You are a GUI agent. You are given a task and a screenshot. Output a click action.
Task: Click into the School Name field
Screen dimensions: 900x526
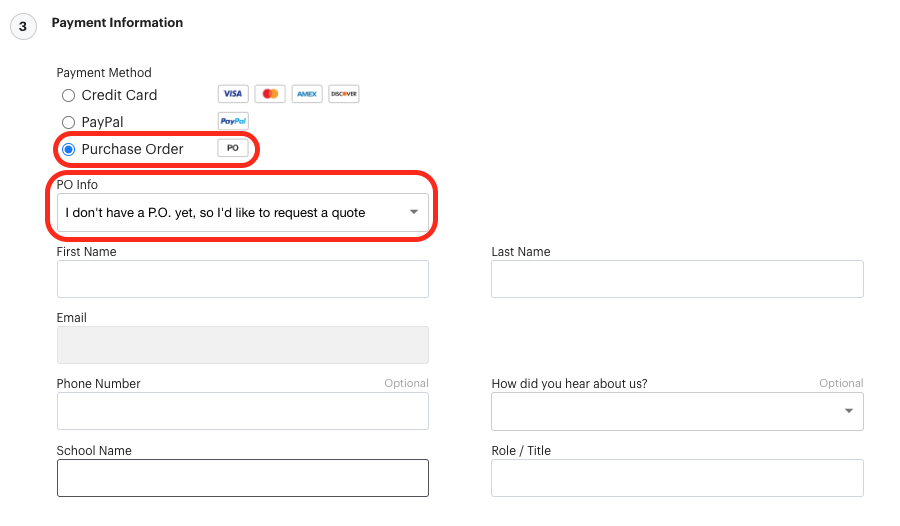click(x=243, y=478)
